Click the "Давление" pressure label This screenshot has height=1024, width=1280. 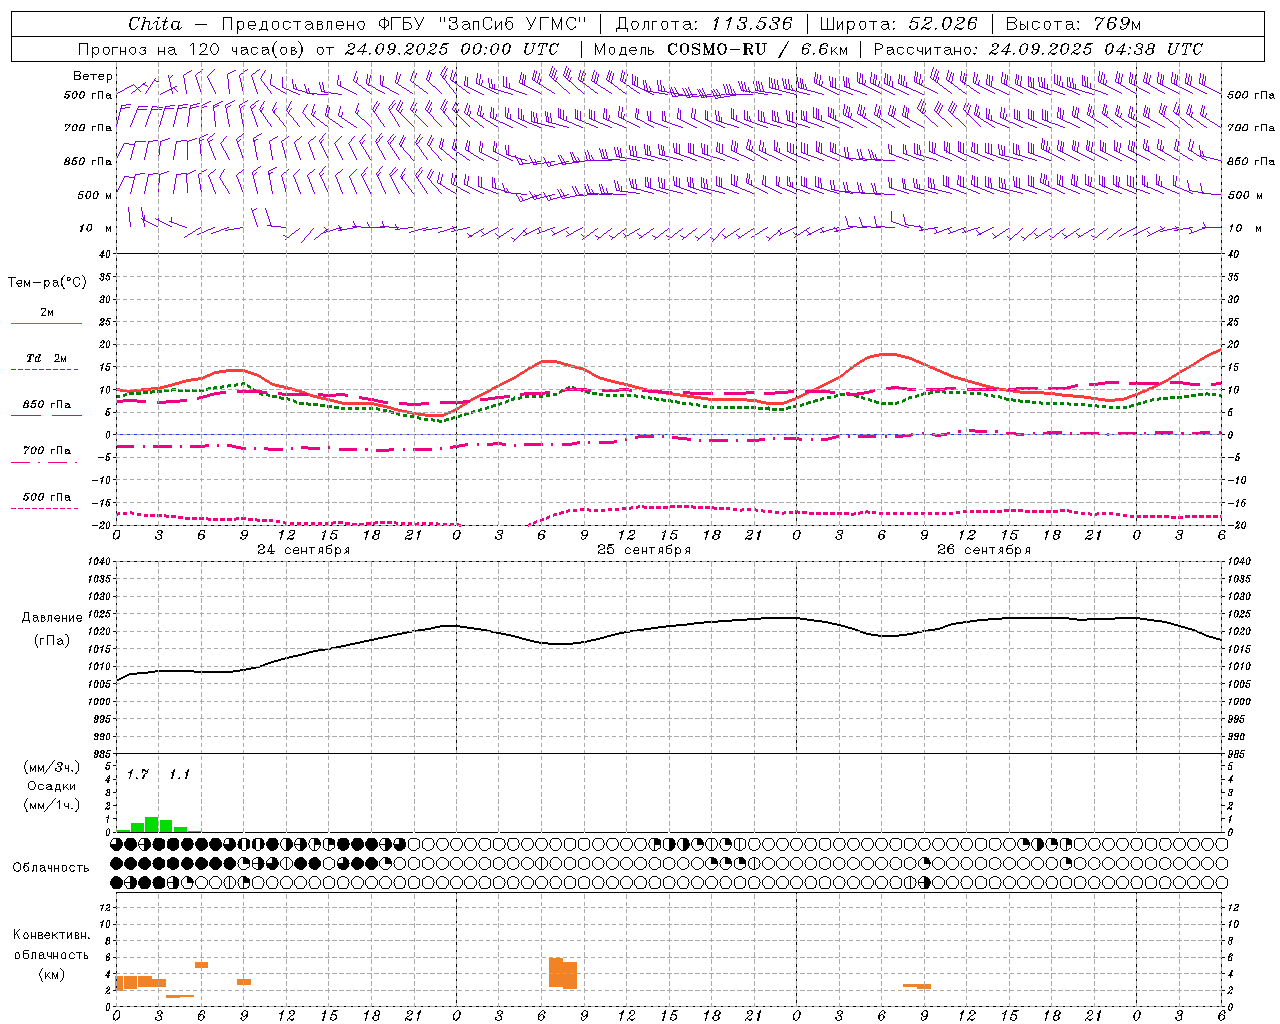point(51,618)
